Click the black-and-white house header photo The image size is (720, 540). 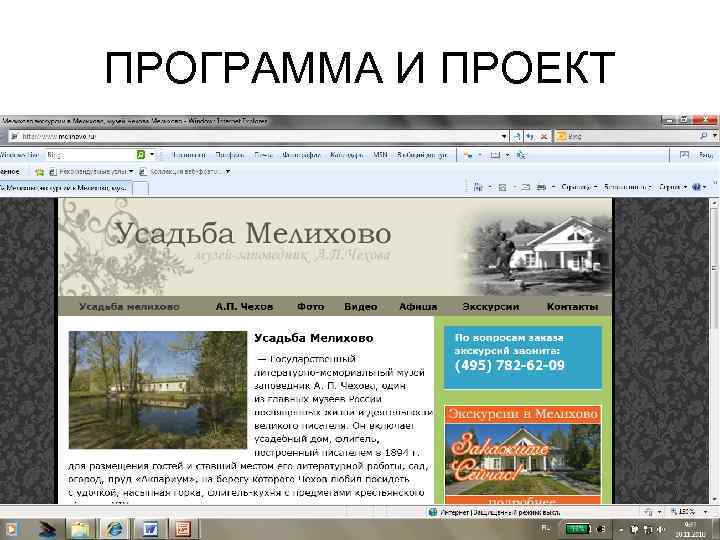coord(536,255)
